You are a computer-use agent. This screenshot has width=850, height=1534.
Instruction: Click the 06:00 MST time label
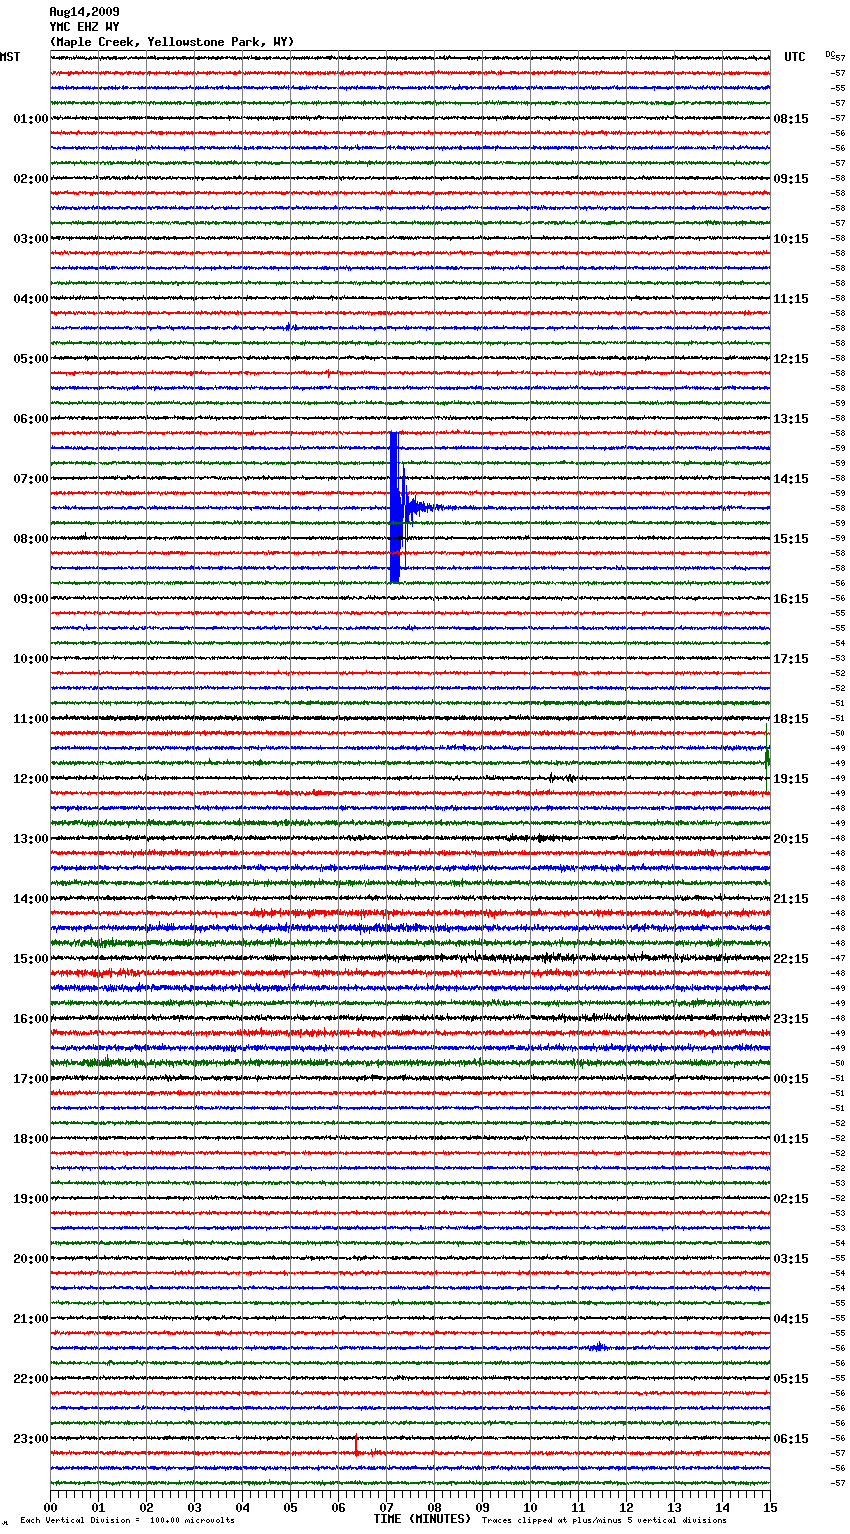[31, 419]
